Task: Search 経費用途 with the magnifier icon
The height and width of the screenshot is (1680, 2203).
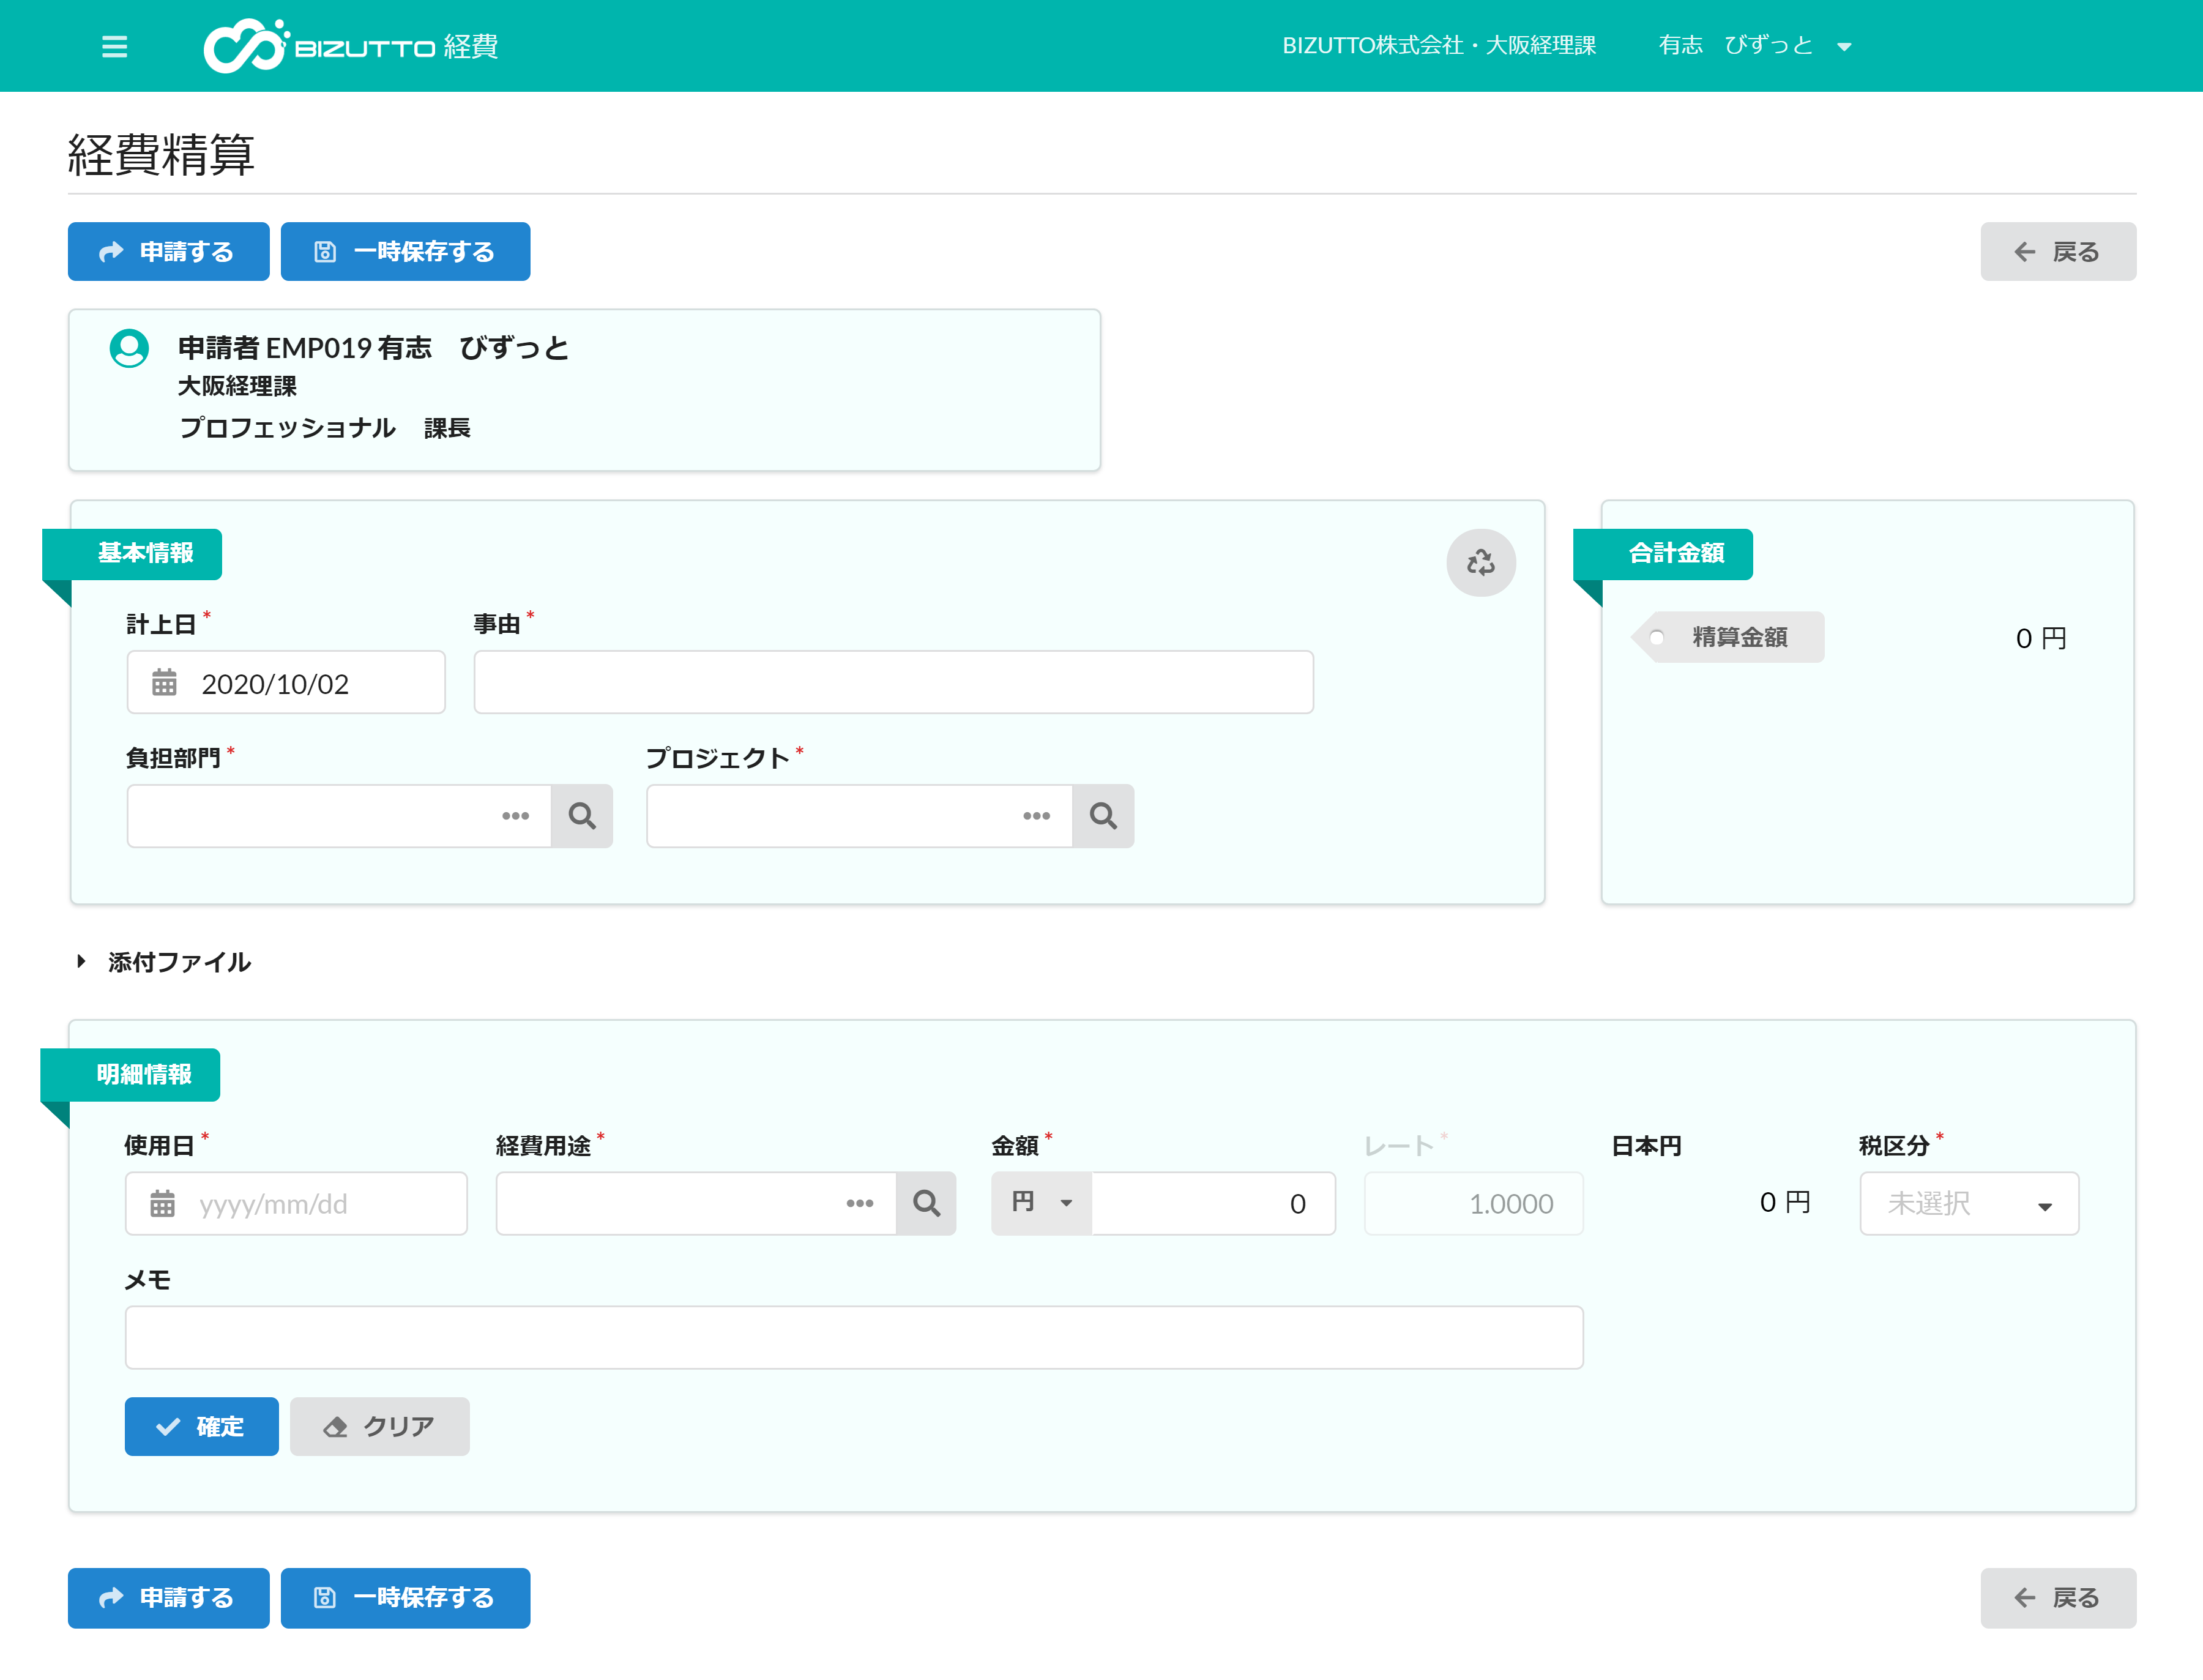Action: [926, 1203]
